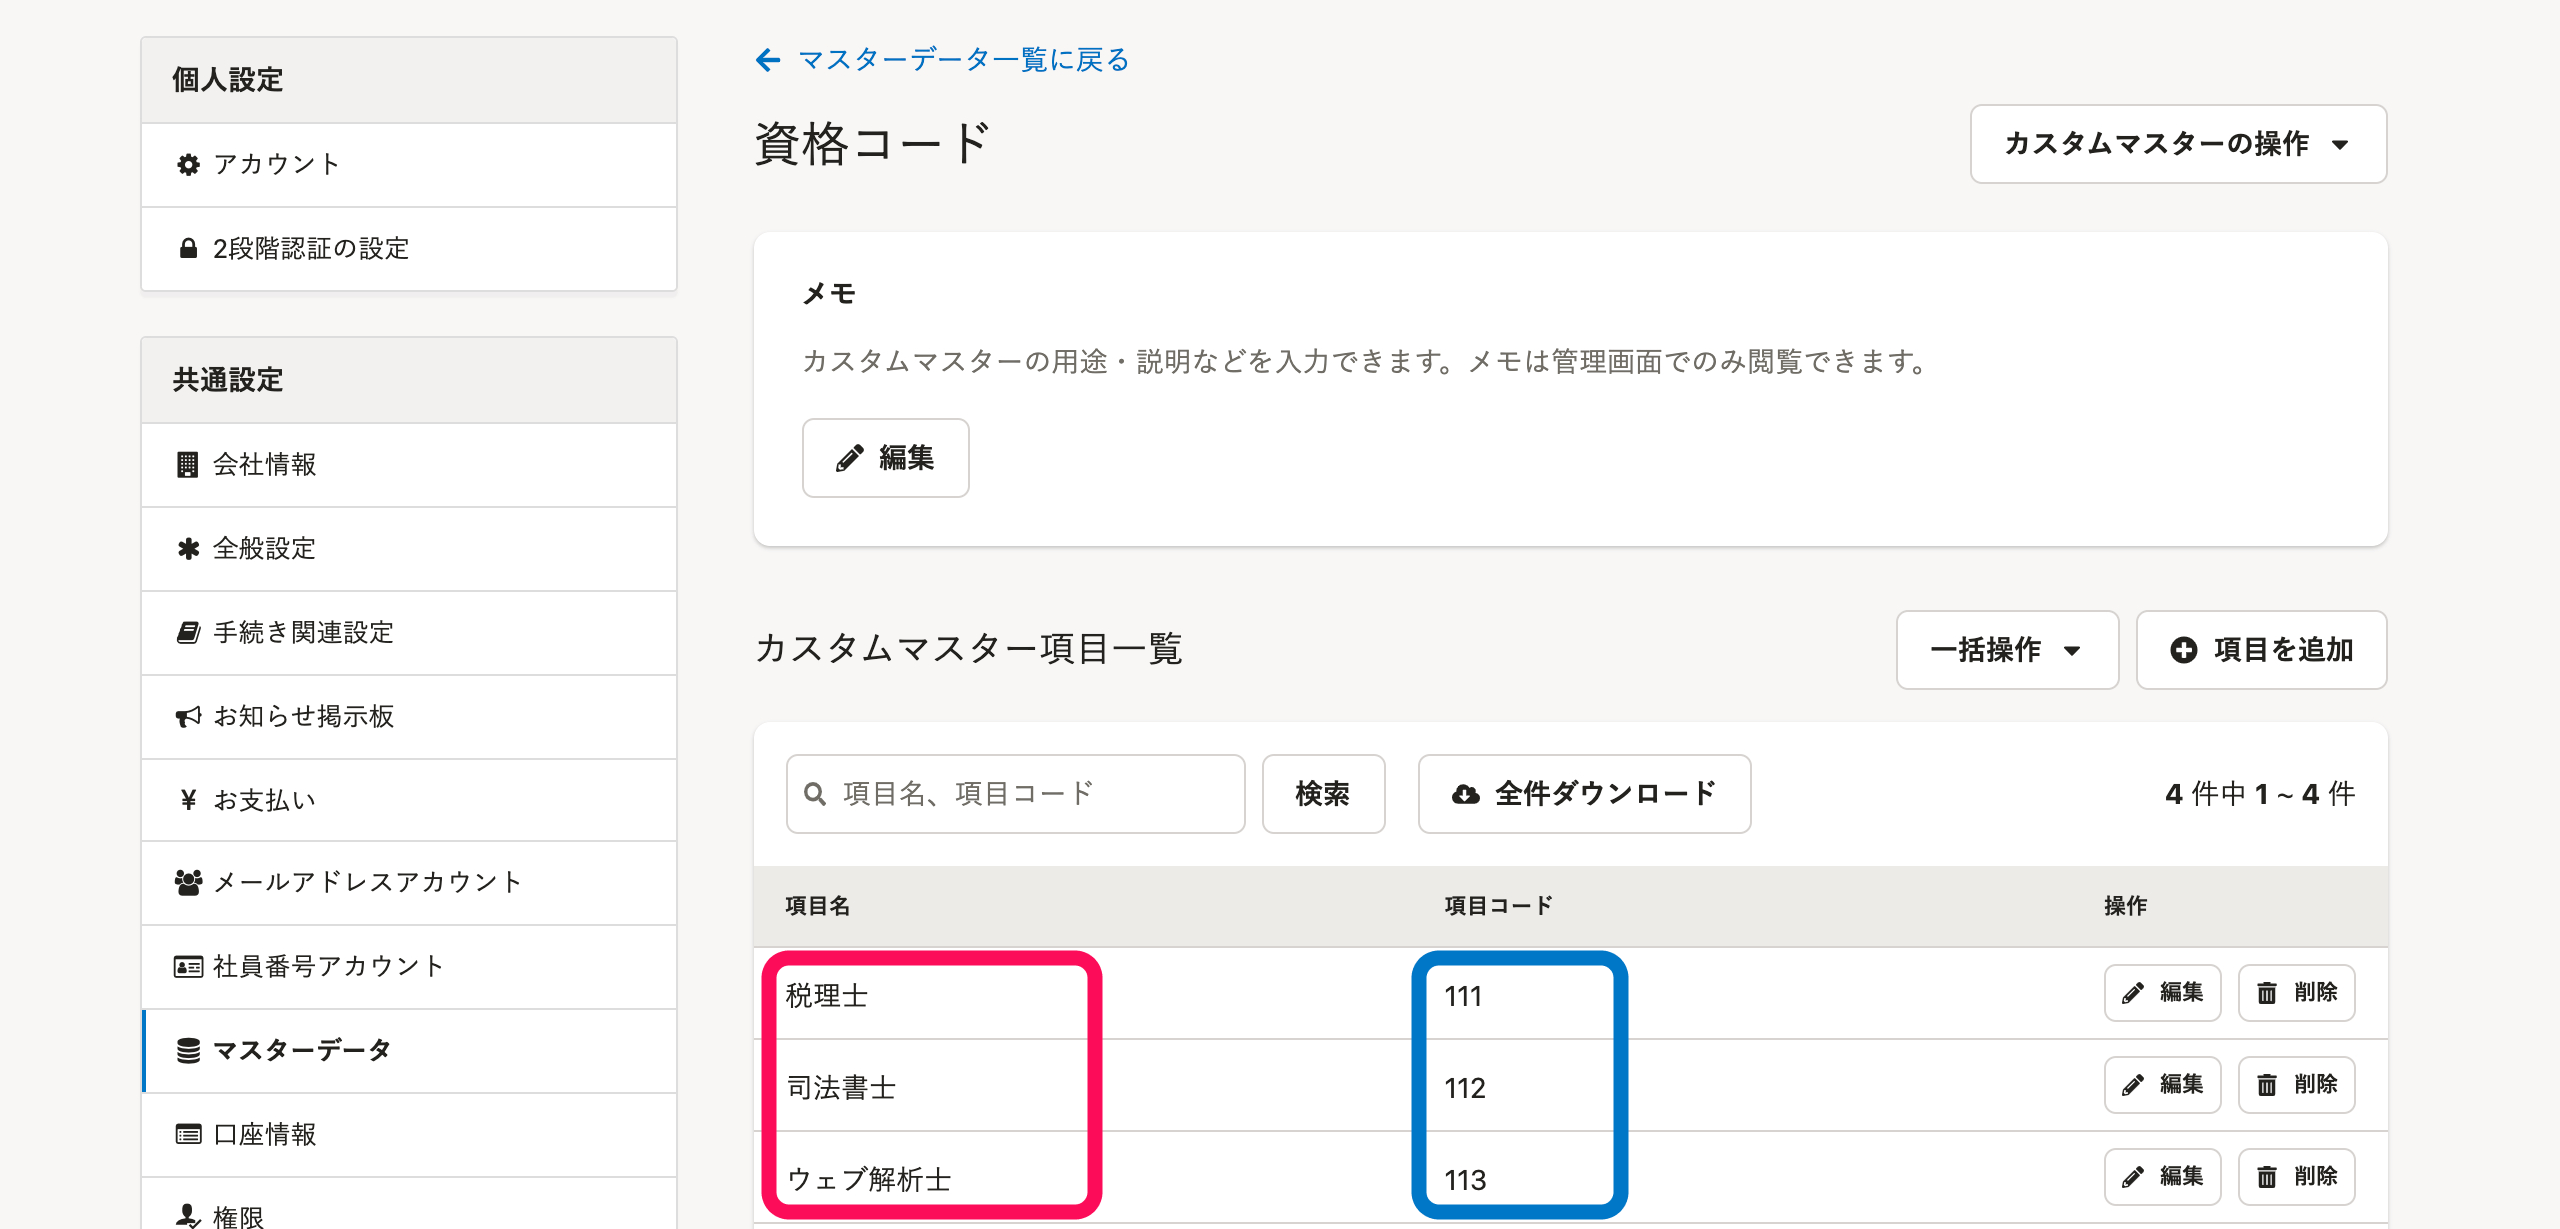This screenshot has height=1229, width=2560.
Task: Click the 削除 label in the 112 row
Action: [2315, 1085]
